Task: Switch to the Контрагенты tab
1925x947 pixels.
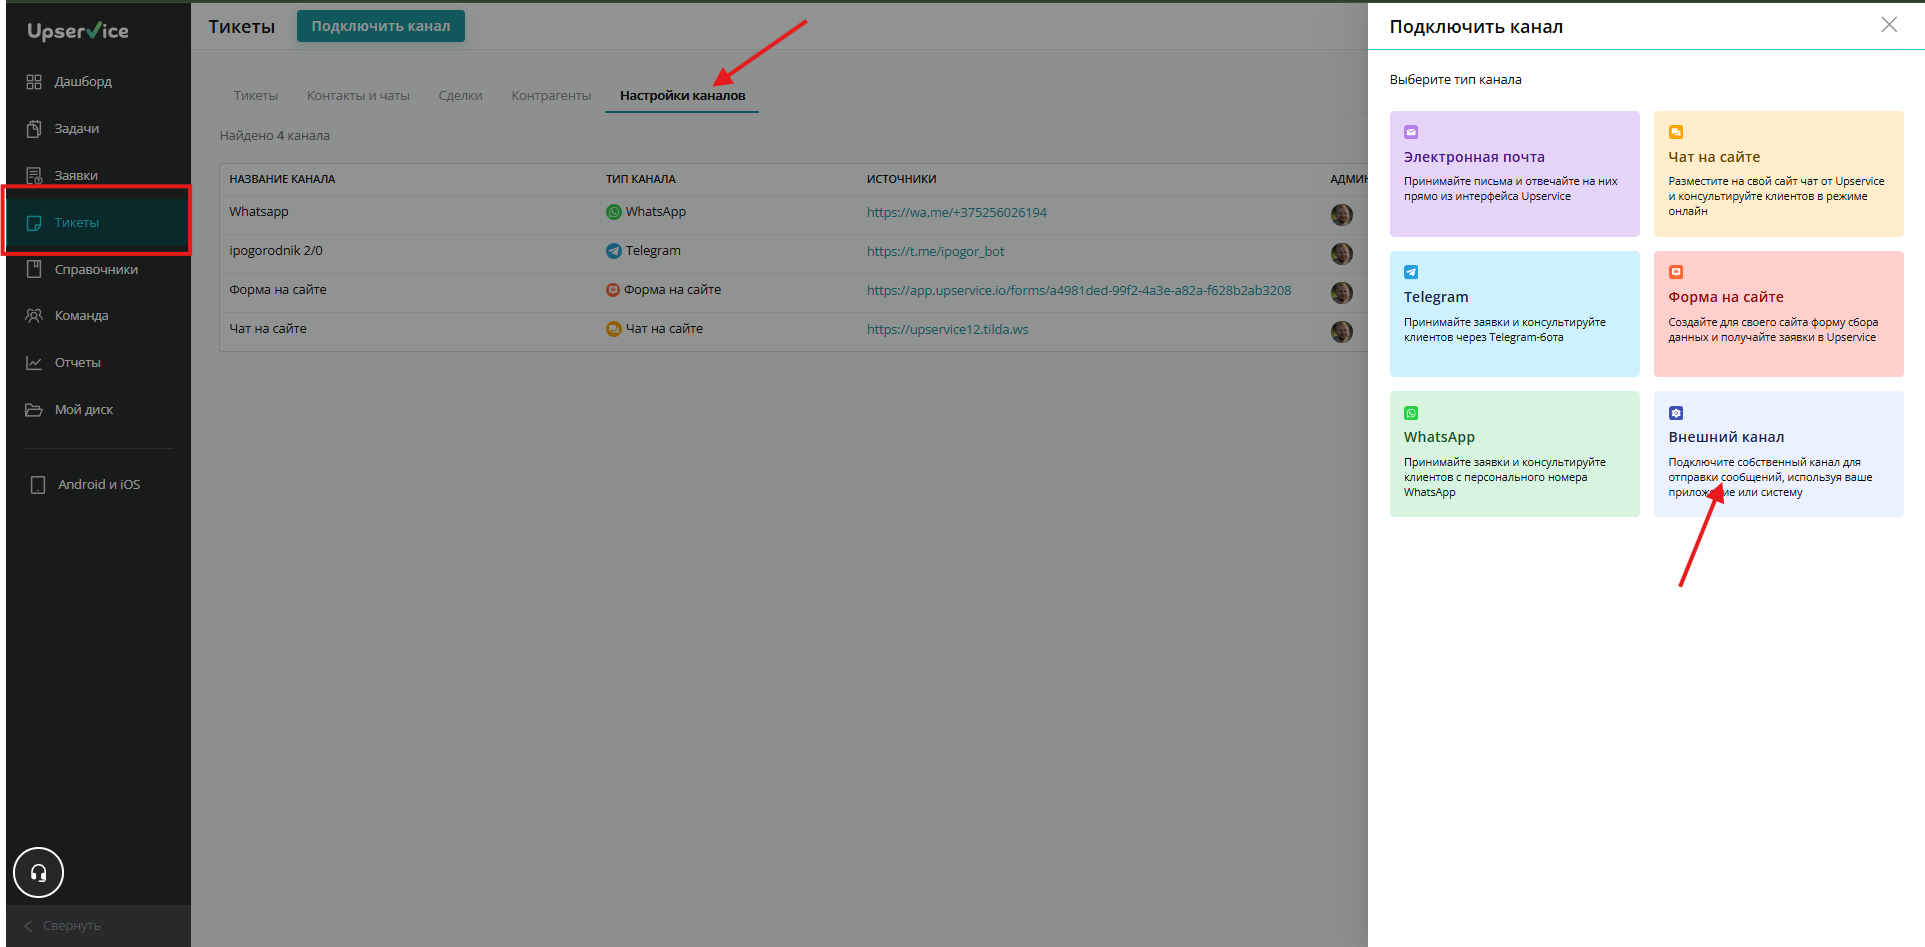Action: [551, 96]
